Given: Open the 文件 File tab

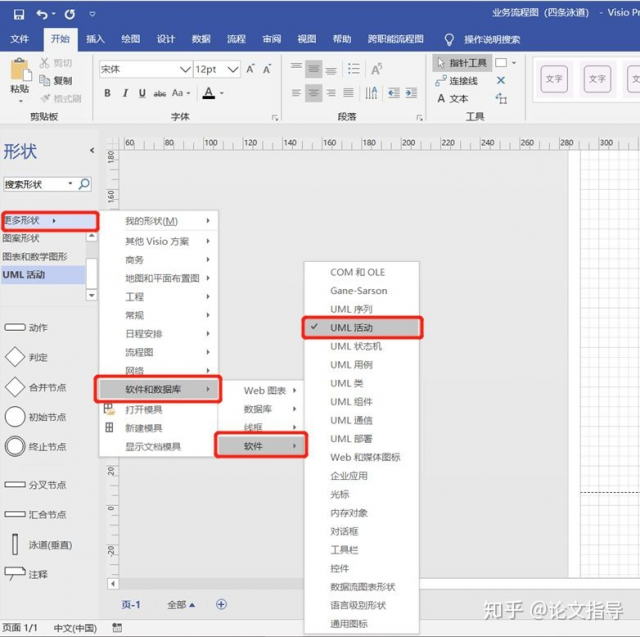Looking at the screenshot, I should [19, 39].
